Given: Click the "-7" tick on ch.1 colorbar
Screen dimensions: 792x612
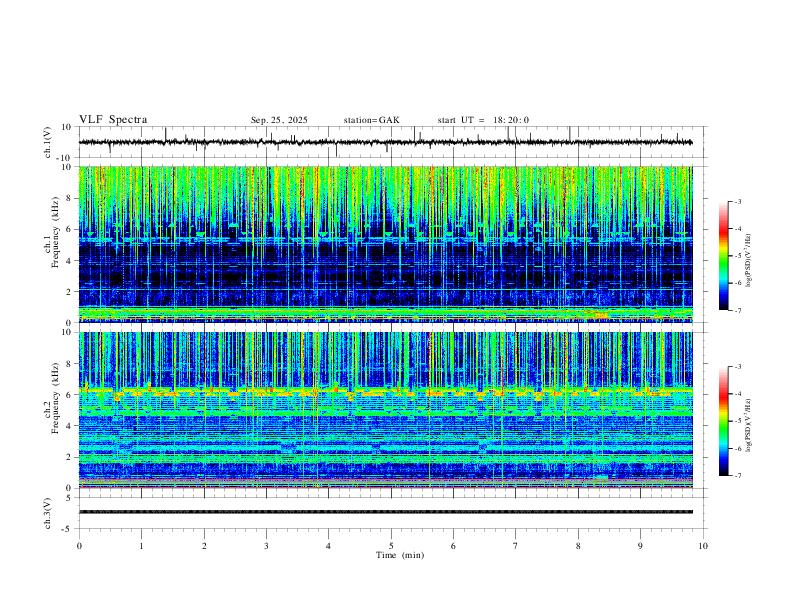Looking at the screenshot, I should click(737, 311).
